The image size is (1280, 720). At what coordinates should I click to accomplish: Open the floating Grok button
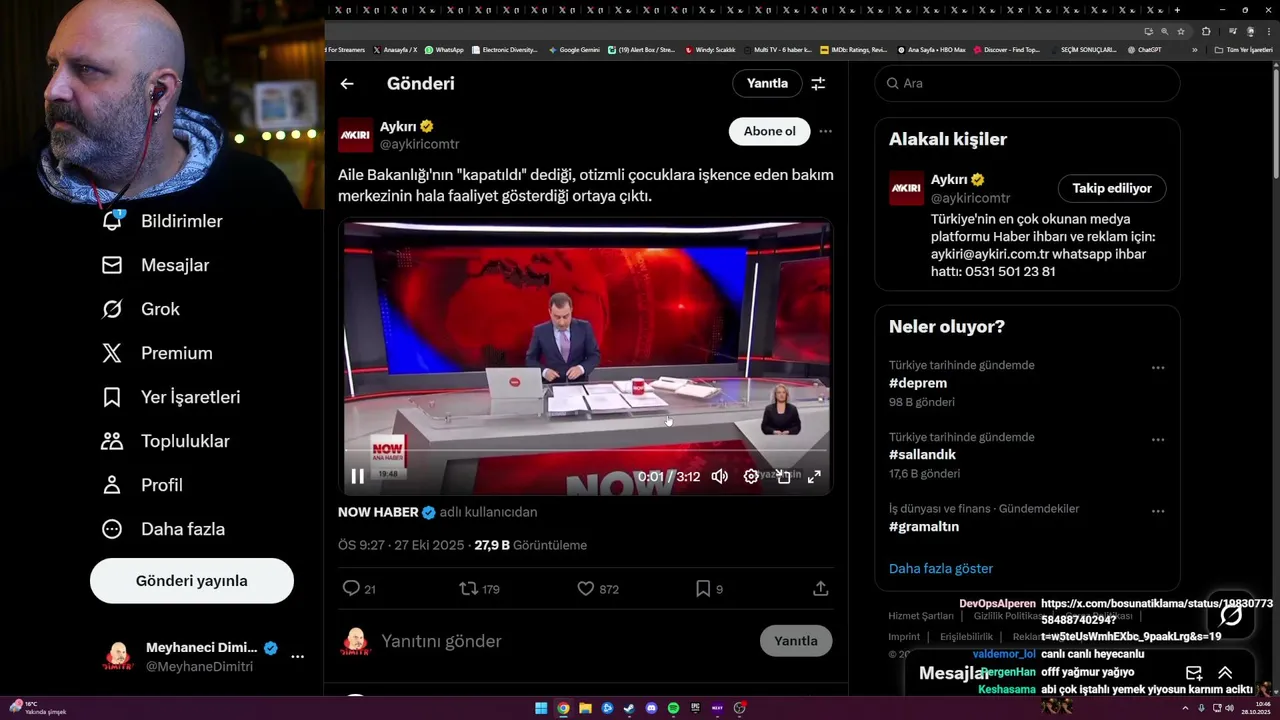point(1231,615)
